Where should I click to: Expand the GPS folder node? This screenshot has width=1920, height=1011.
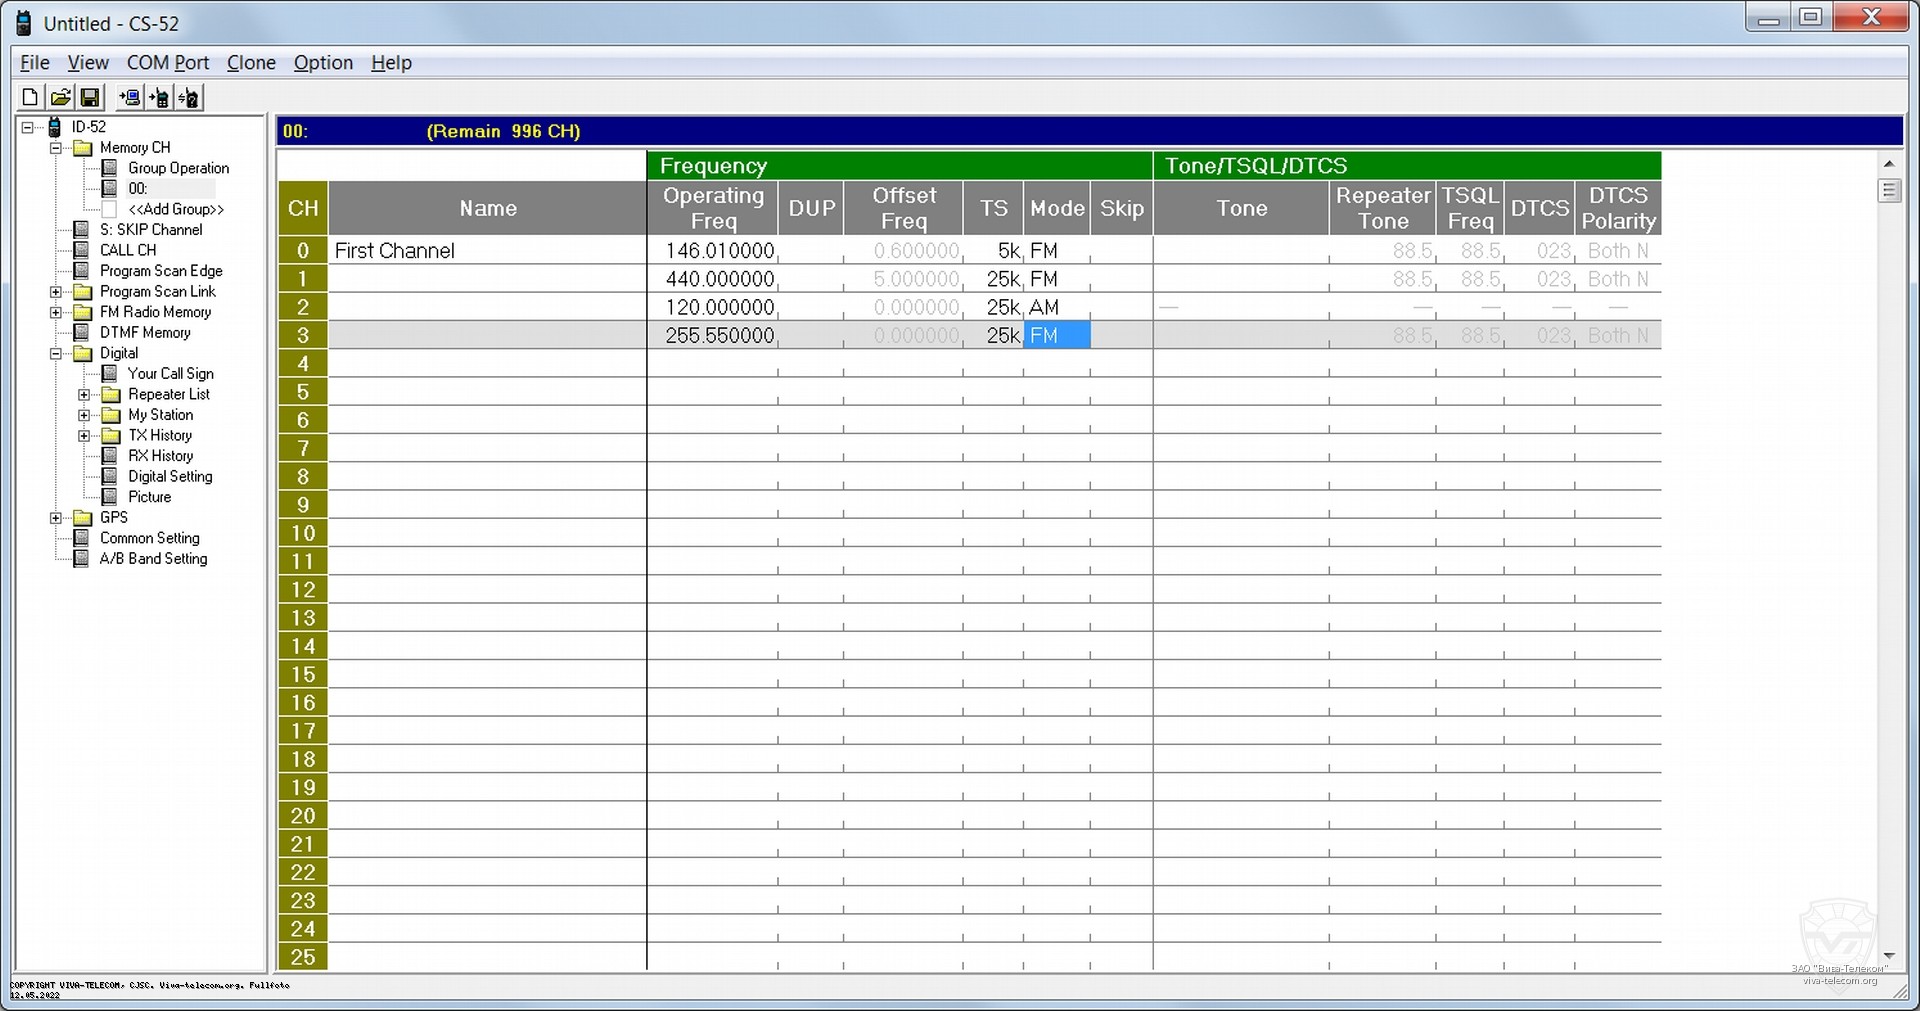coord(56,518)
